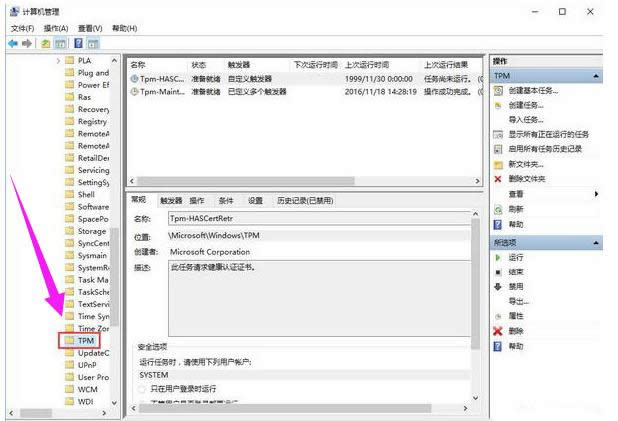Open the 查看 submenu in the Actions pane

coord(596,194)
